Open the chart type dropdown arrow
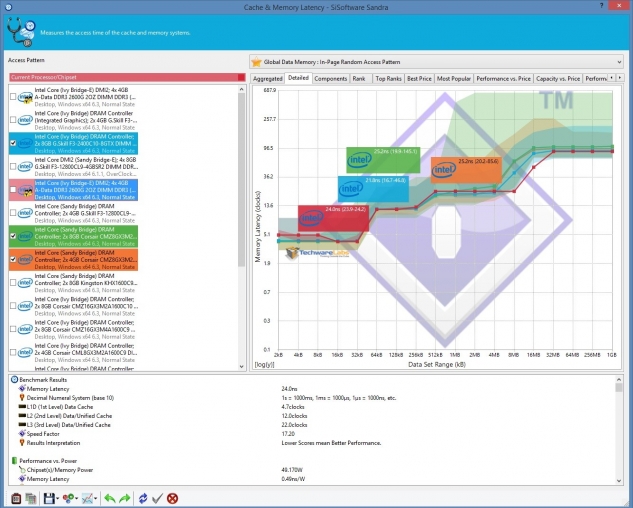Viewport: 633px width, 508px height. click(96, 499)
